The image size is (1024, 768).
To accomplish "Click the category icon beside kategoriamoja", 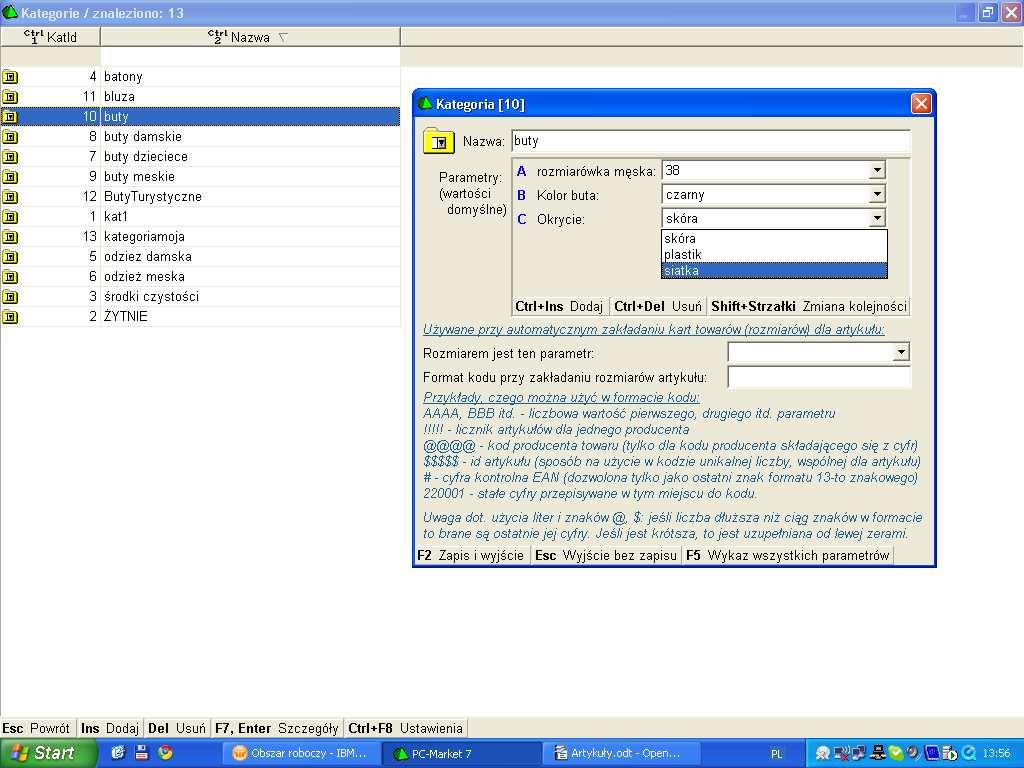I will click(x=10, y=237).
